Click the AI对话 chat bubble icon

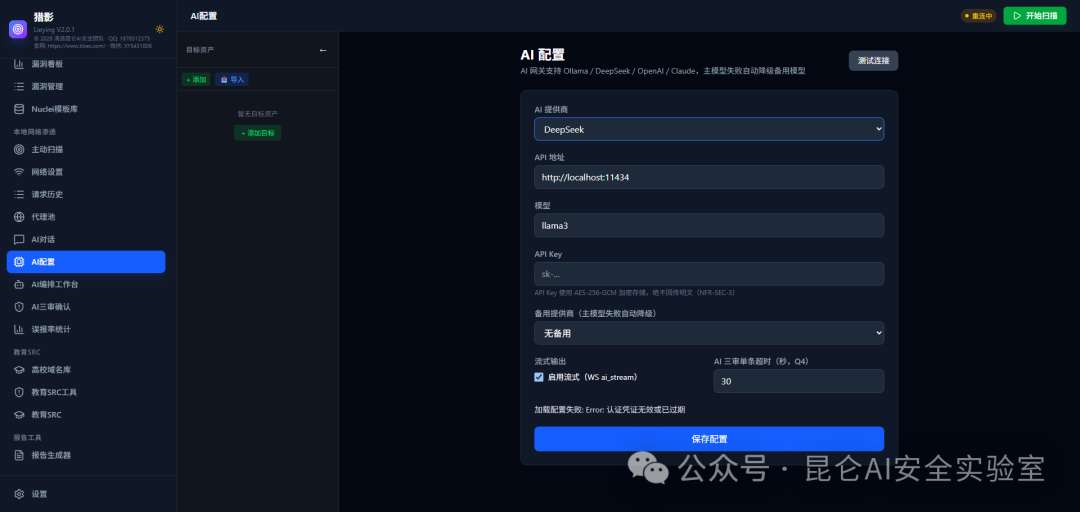19,240
